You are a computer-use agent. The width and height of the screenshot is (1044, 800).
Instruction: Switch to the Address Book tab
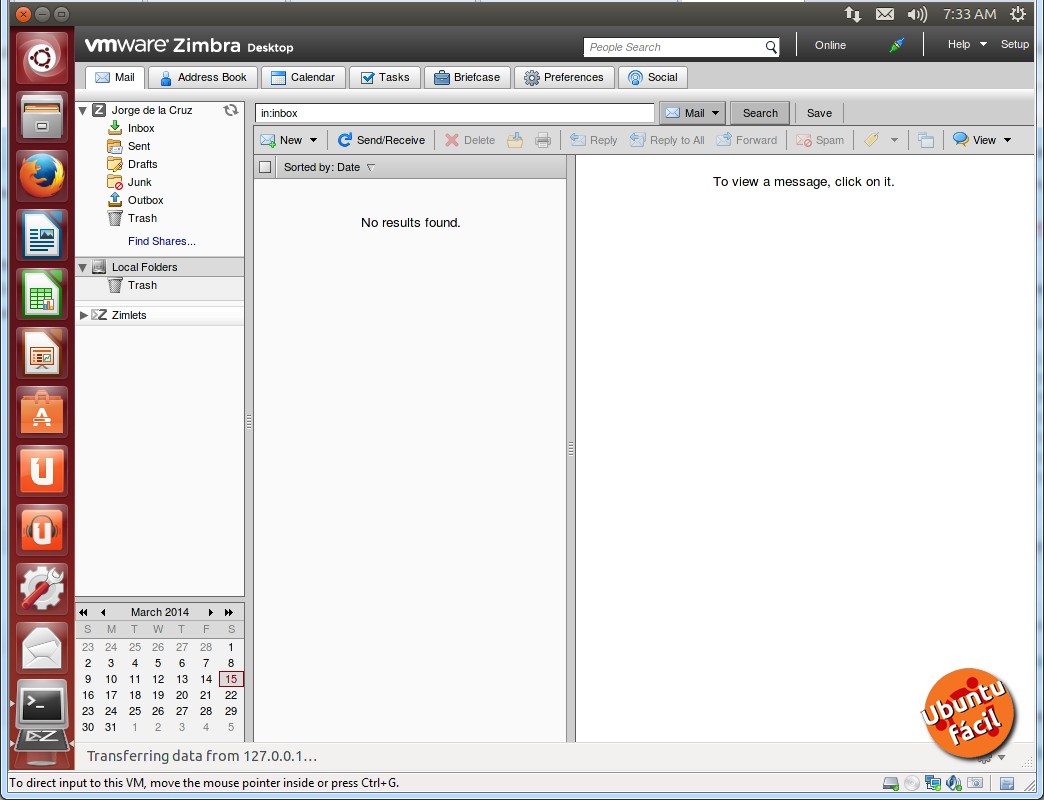[x=202, y=77]
